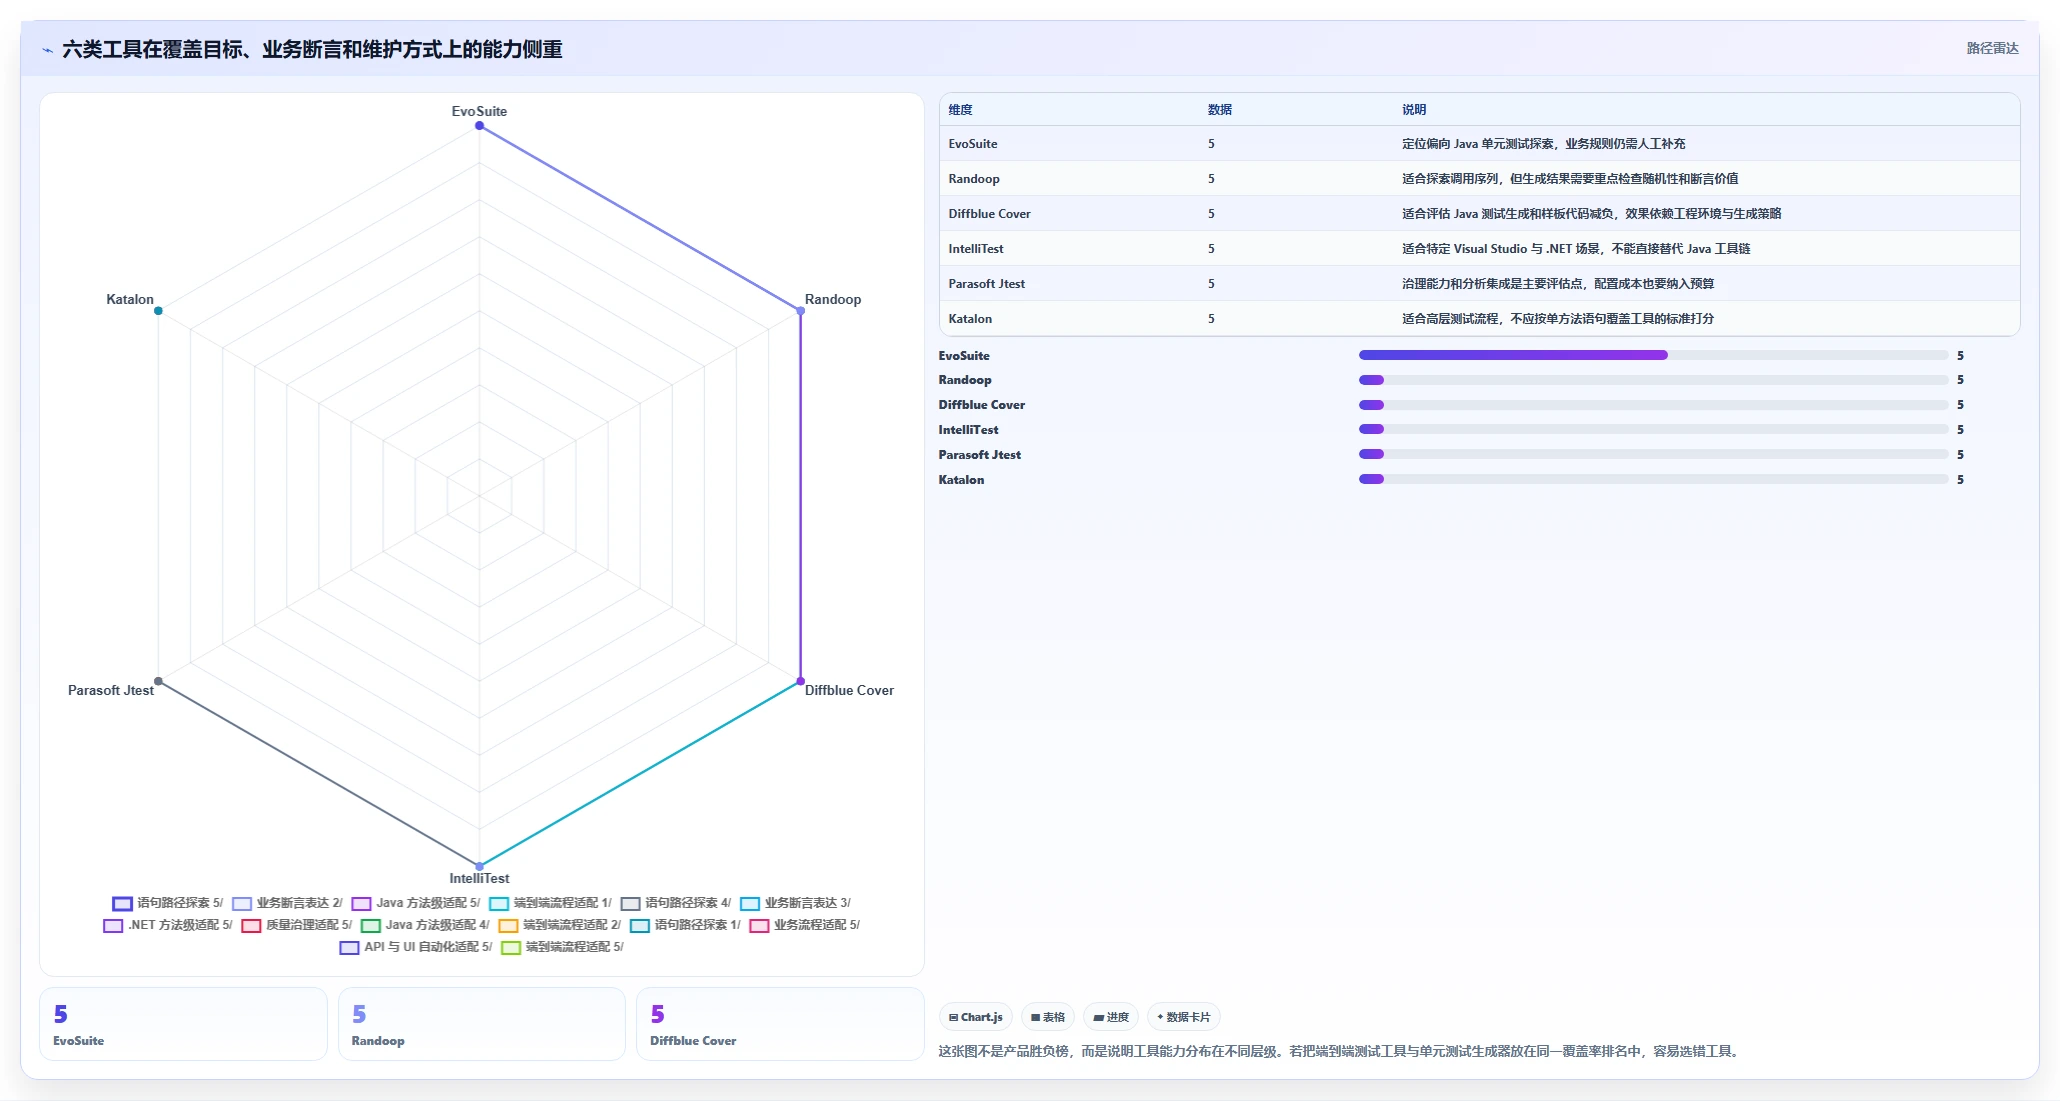Toggle legend item 质量治理适配 5/
Image resolution: width=2060 pixels, height=1101 pixels.
(296, 925)
